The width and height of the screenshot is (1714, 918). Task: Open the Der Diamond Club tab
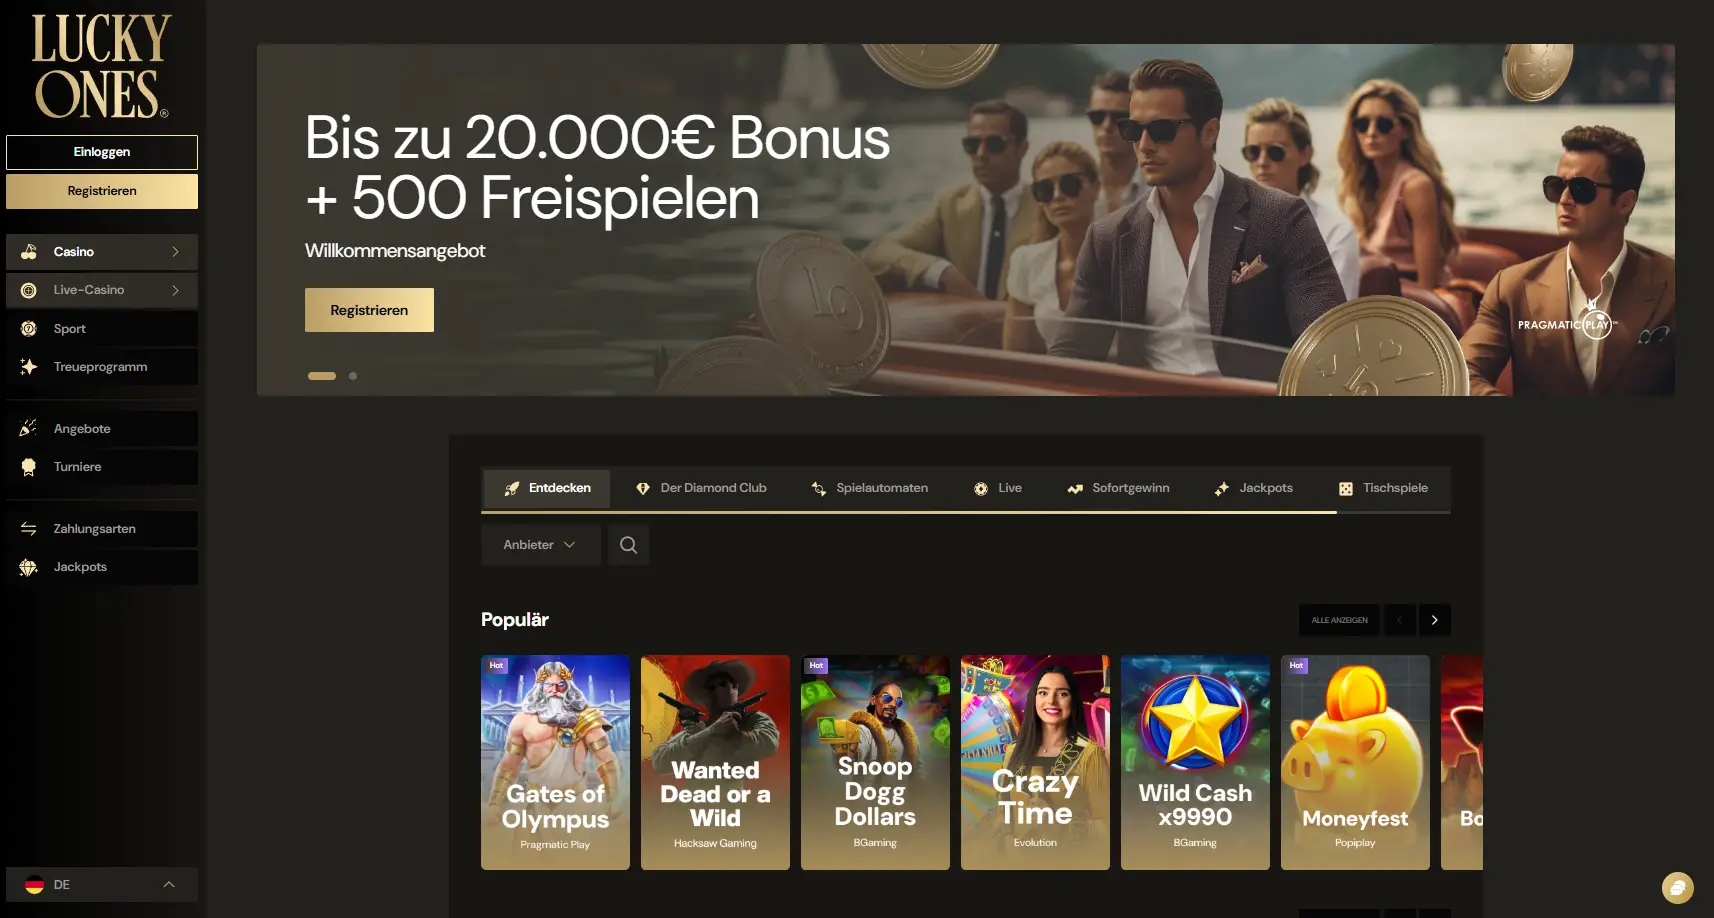coord(701,488)
